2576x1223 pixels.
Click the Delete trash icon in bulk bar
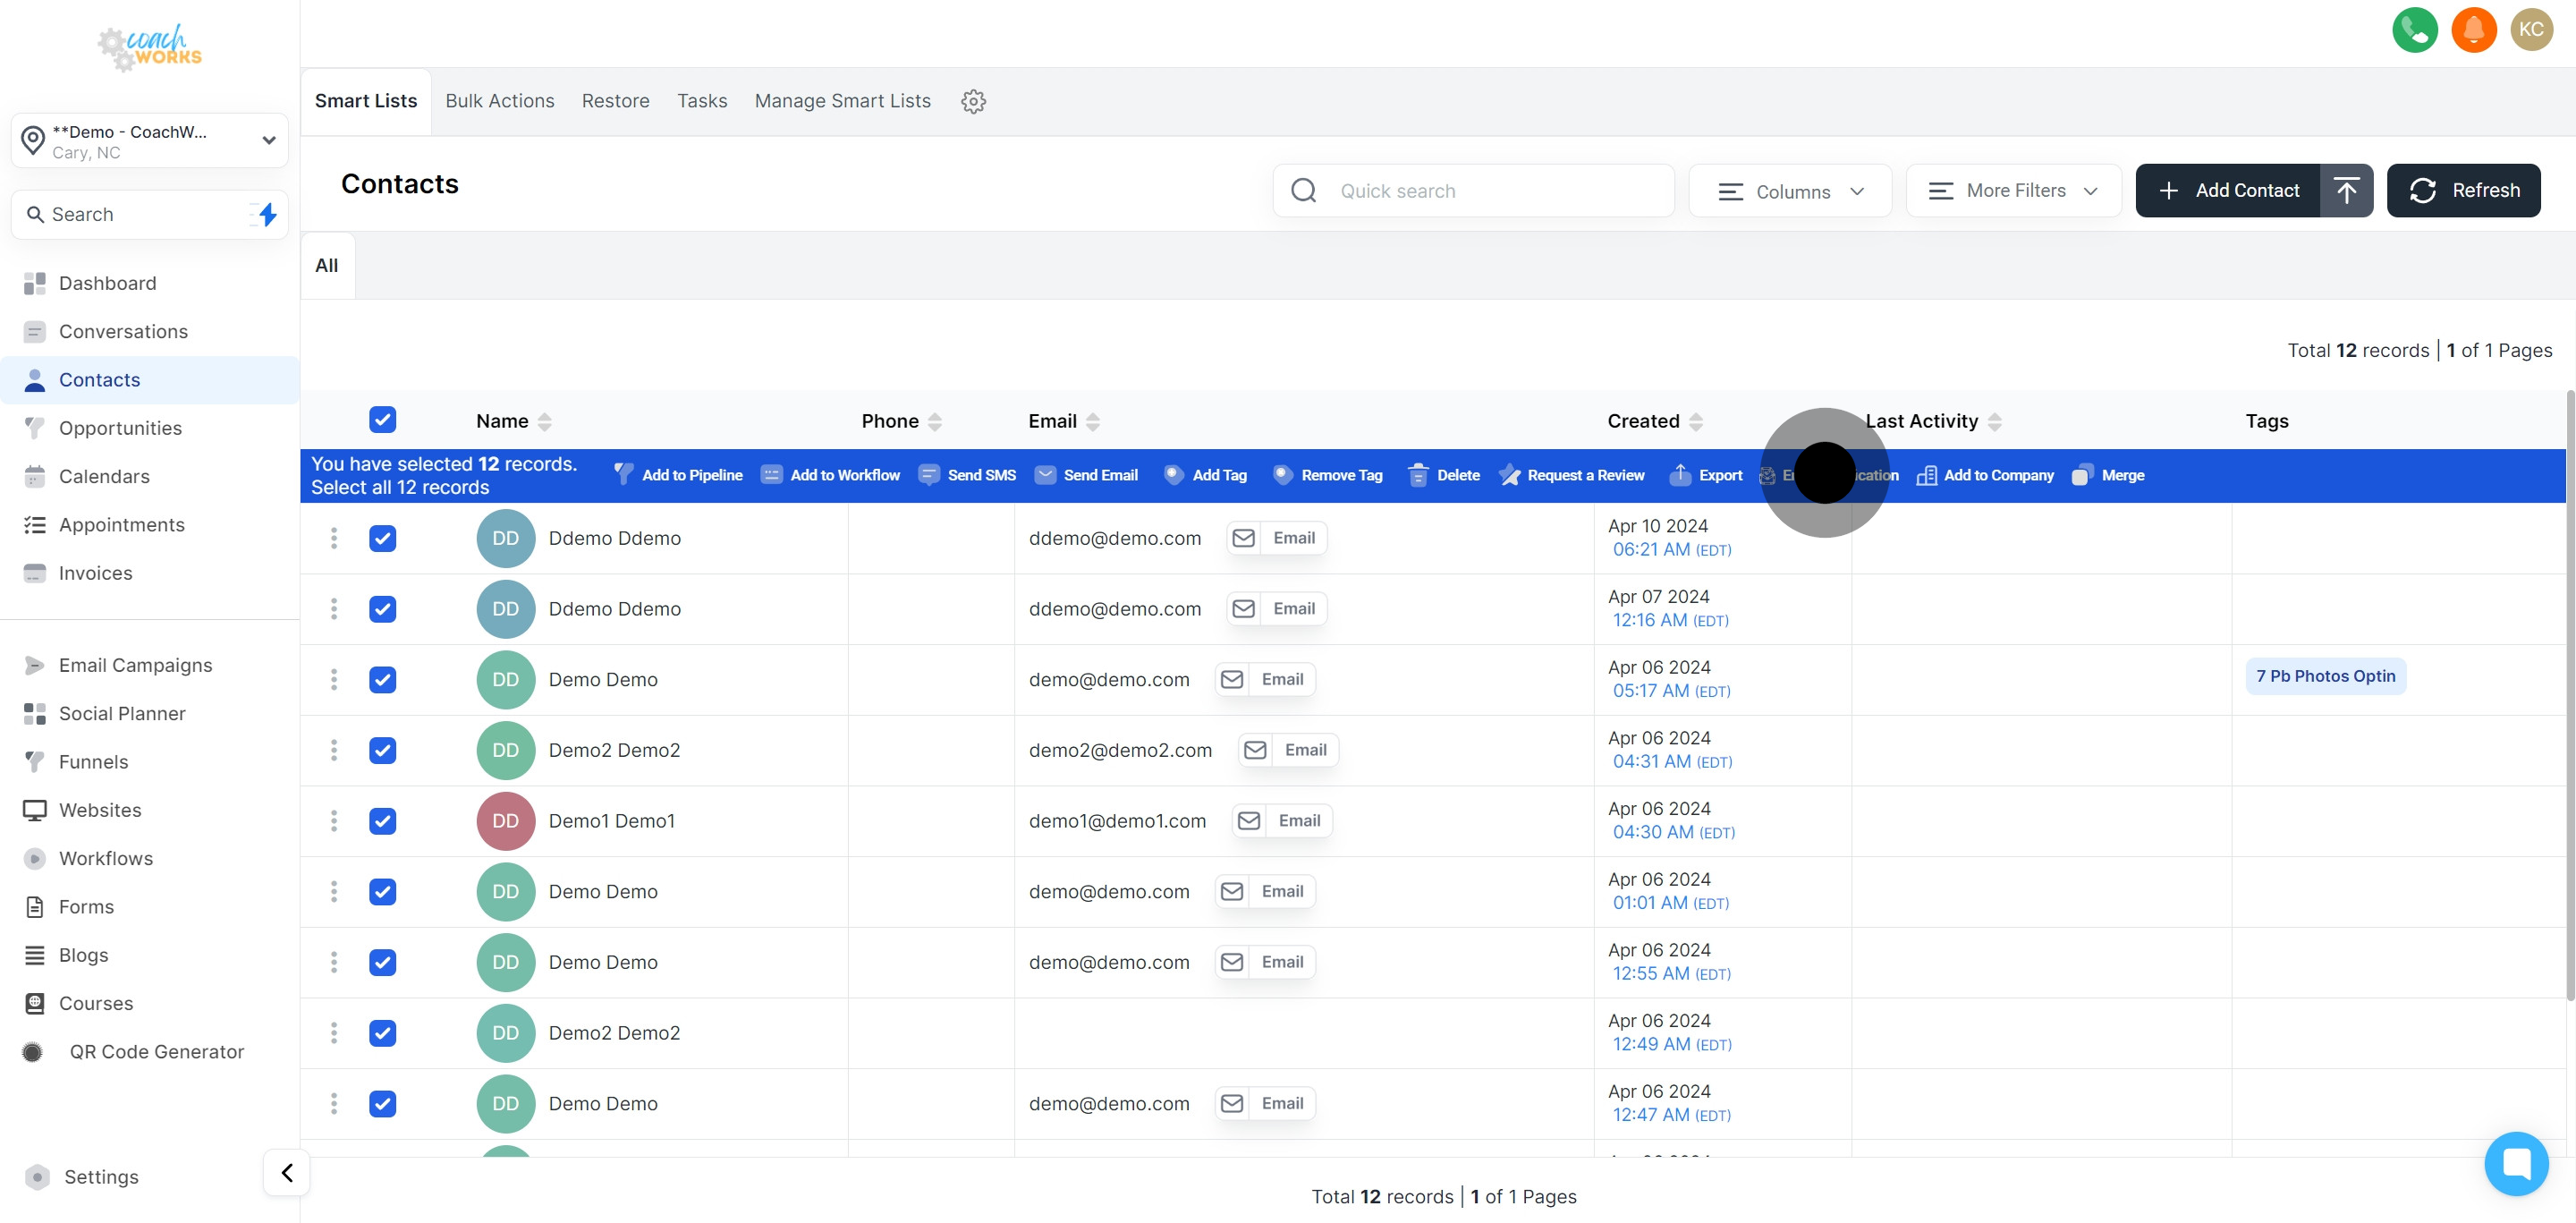[x=1417, y=475]
